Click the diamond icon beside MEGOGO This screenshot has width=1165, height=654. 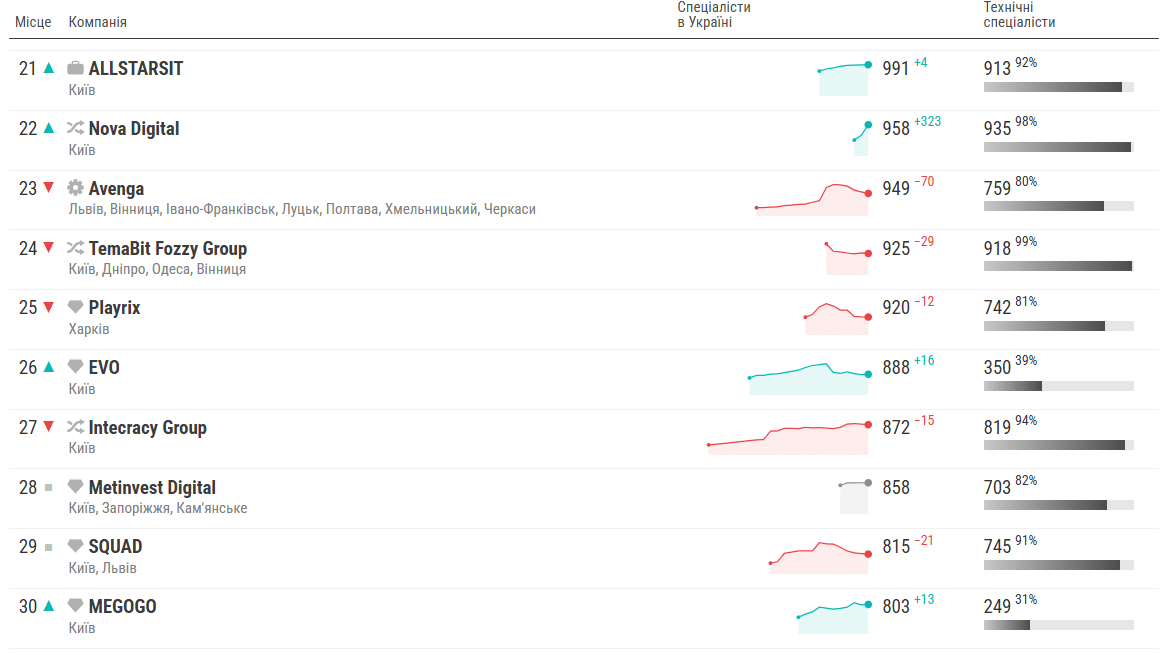(x=75, y=606)
